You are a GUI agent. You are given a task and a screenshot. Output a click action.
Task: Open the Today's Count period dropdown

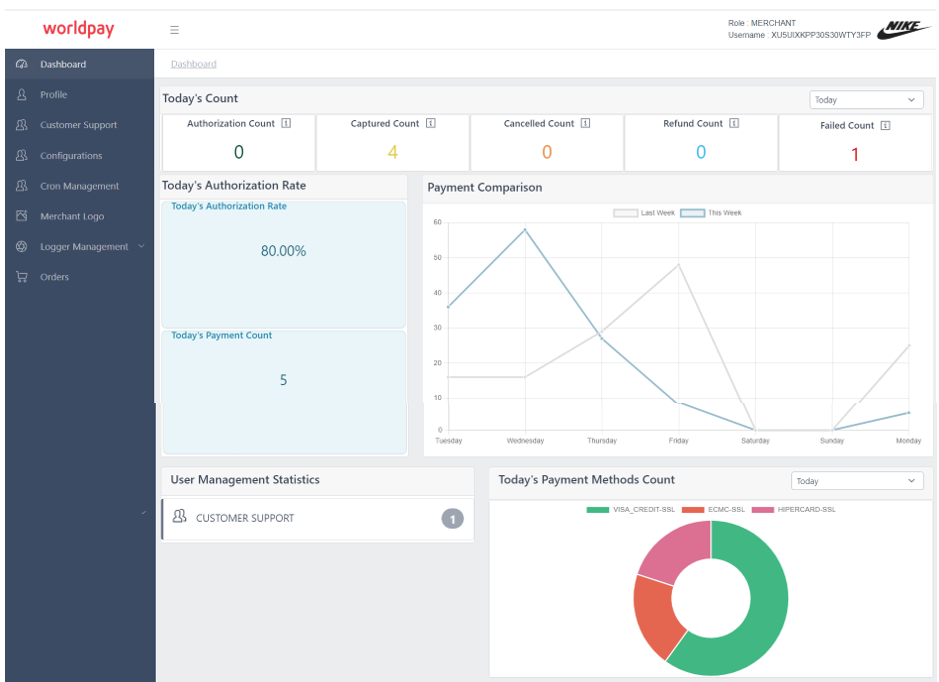pos(865,99)
